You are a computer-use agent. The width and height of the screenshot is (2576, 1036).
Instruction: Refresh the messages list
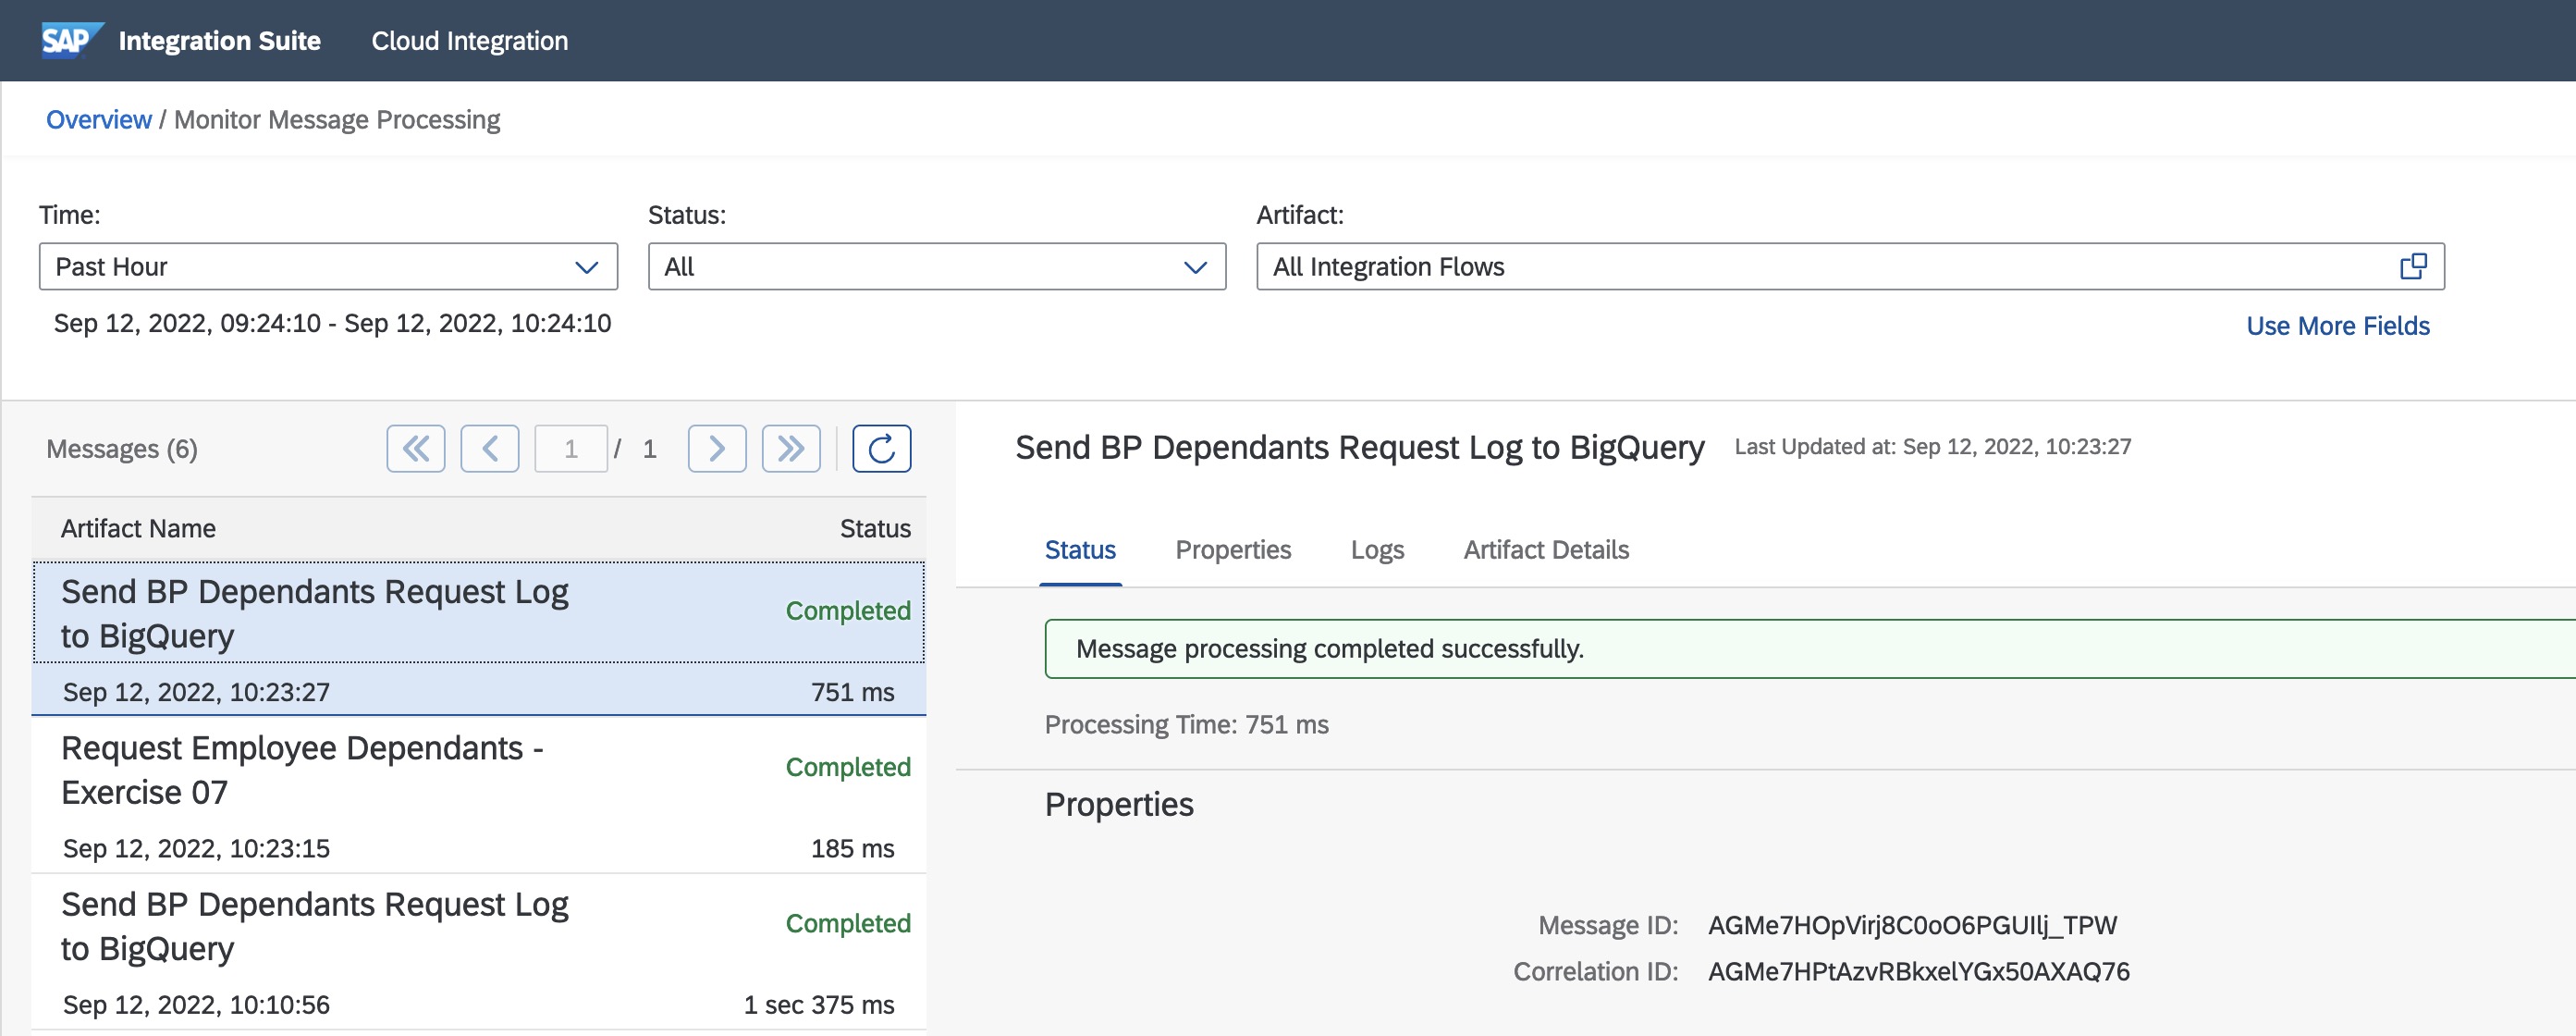(x=881, y=449)
